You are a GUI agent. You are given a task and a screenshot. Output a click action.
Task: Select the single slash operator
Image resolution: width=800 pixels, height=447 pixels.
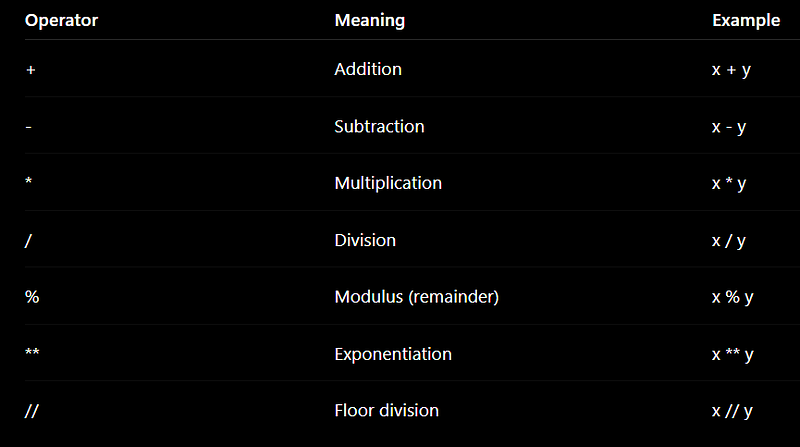pyautogui.click(x=28, y=240)
